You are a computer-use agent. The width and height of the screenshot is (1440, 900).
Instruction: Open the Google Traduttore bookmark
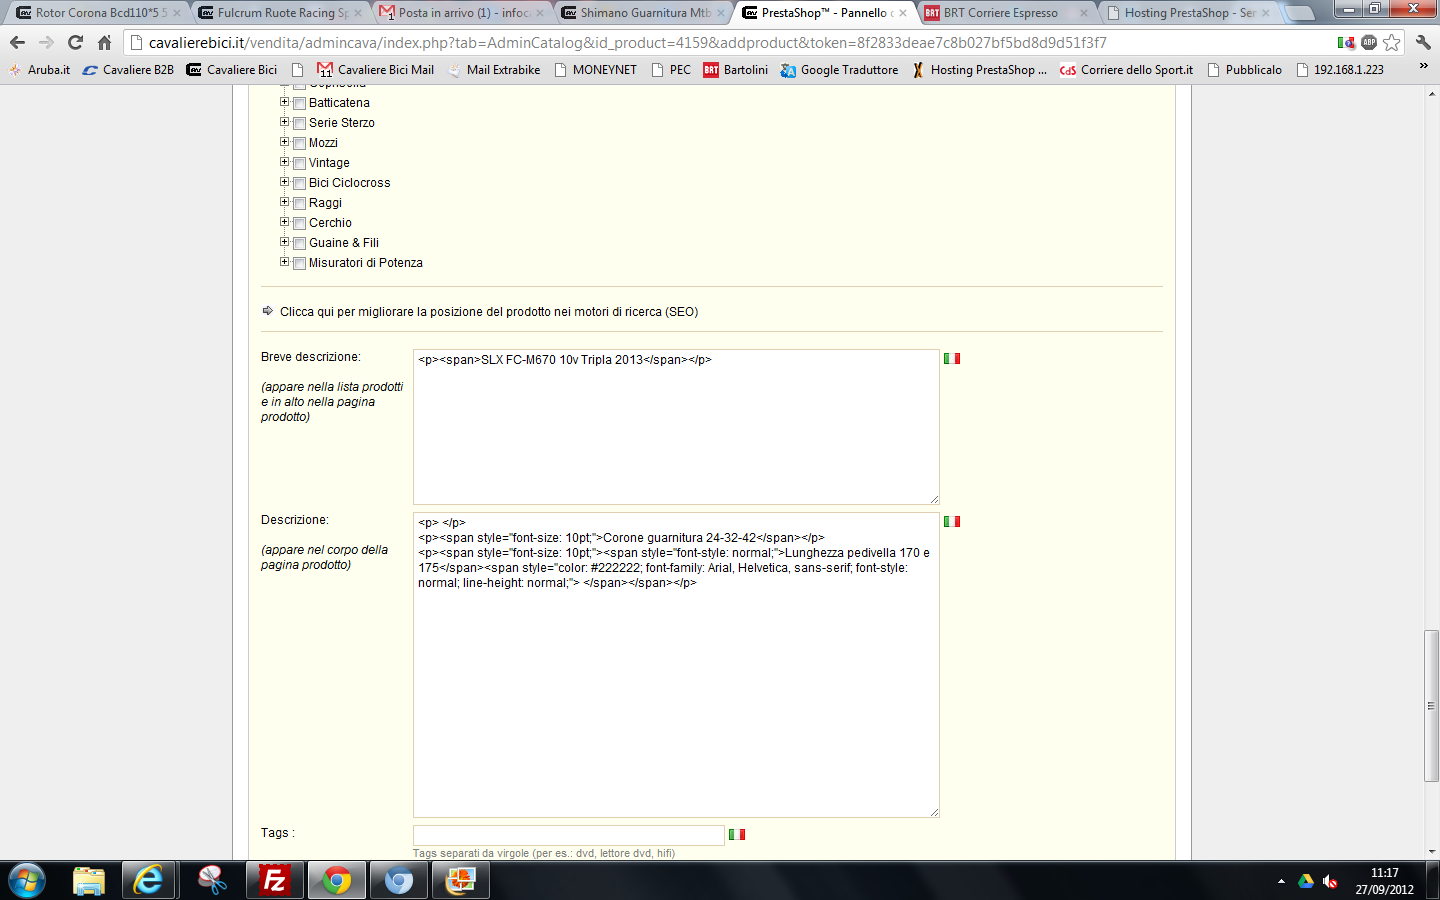coord(840,70)
